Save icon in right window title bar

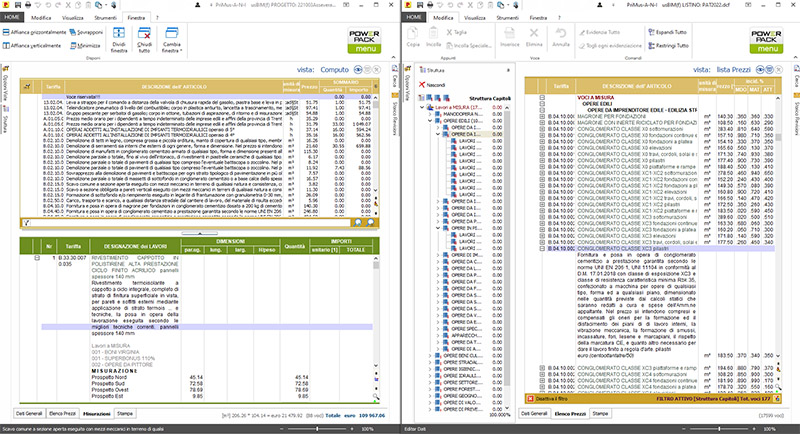[x=420, y=5]
